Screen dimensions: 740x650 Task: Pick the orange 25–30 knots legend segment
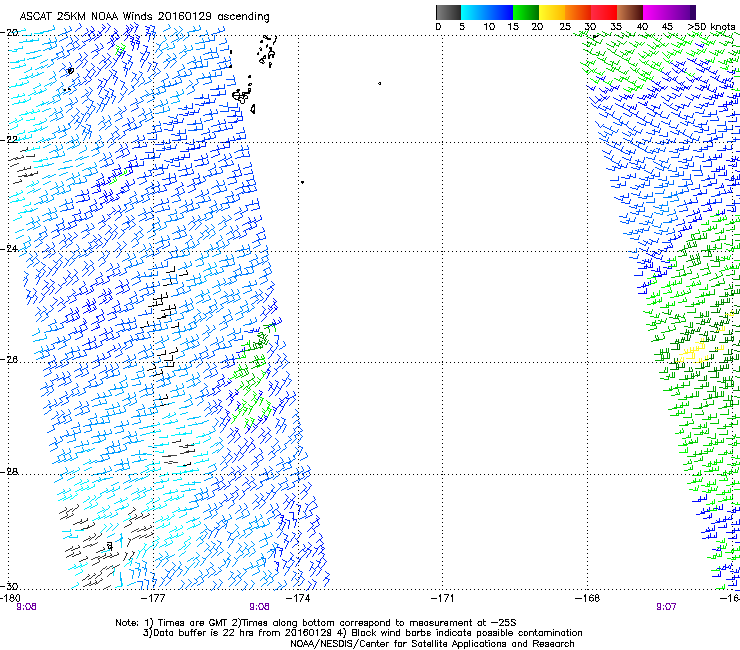(x=578, y=12)
